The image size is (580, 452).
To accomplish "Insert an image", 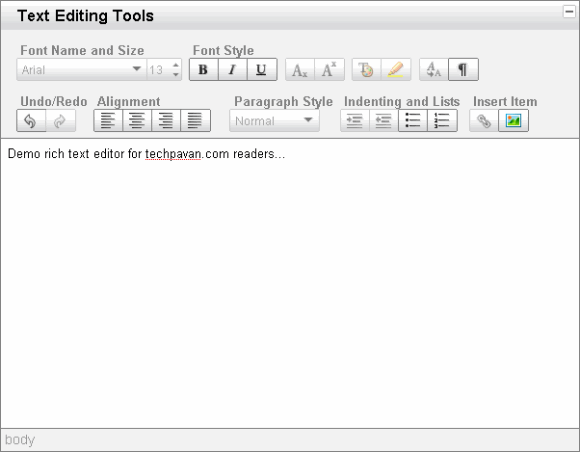I will pyautogui.click(x=513, y=121).
